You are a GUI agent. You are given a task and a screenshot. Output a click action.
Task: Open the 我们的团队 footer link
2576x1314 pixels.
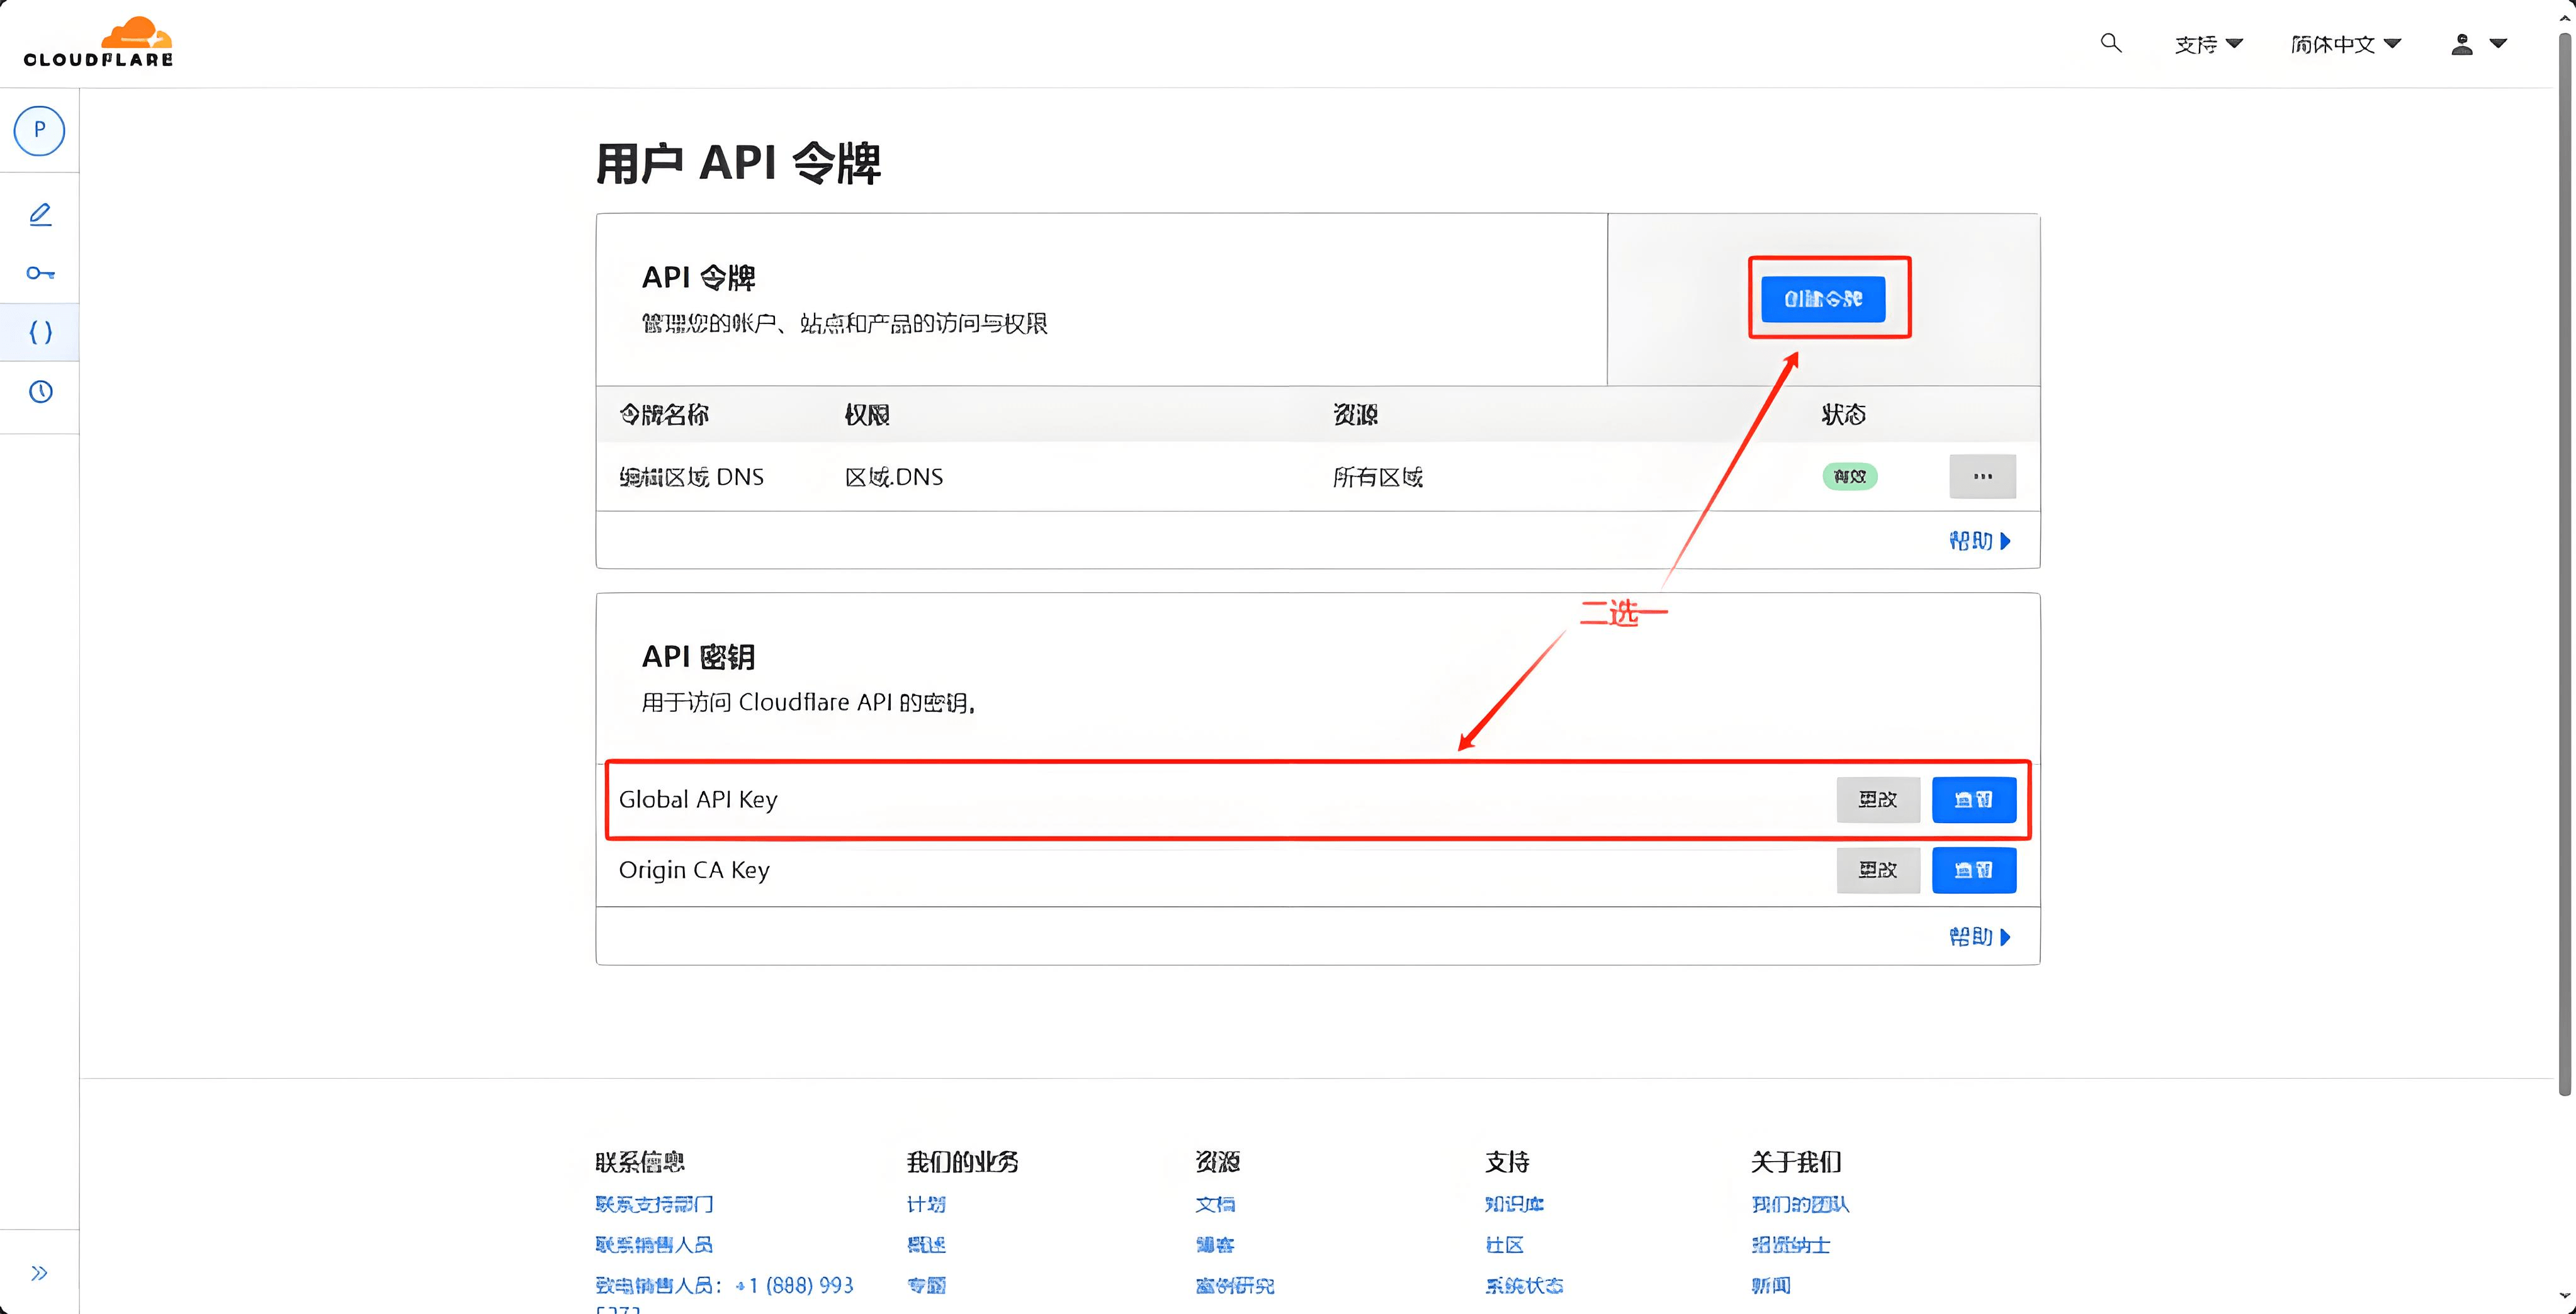(1800, 1204)
